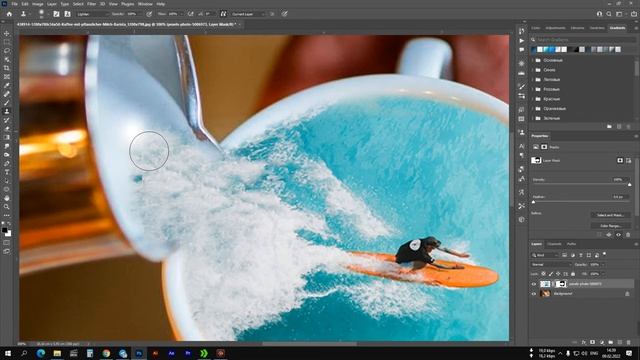Click the Search Gradients field
The height and width of the screenshot is (360, 640).
click(582, 40)
